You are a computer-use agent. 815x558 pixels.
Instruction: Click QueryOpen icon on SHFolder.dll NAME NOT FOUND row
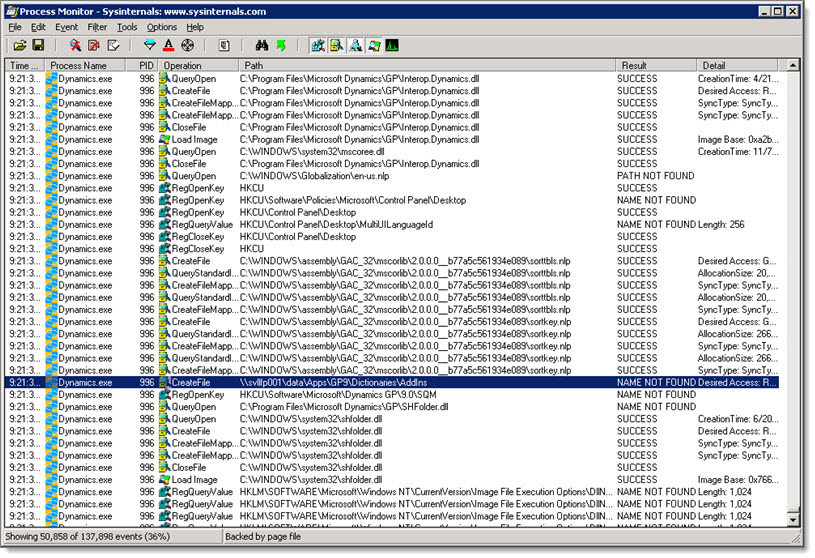point(164,407)
